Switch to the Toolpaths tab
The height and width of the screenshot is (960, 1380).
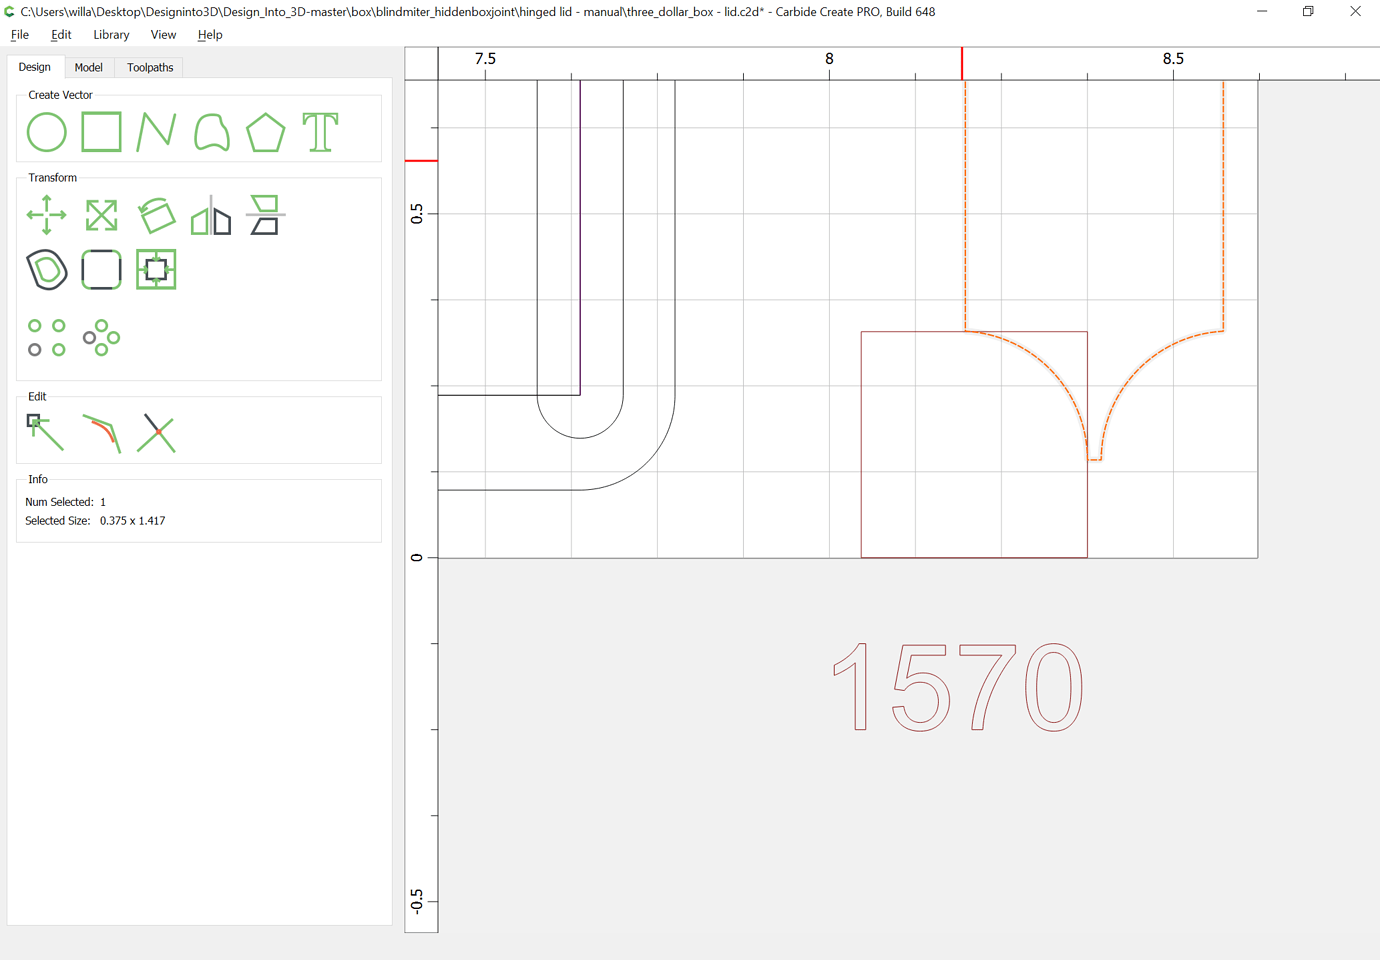[x=150, y=67]
